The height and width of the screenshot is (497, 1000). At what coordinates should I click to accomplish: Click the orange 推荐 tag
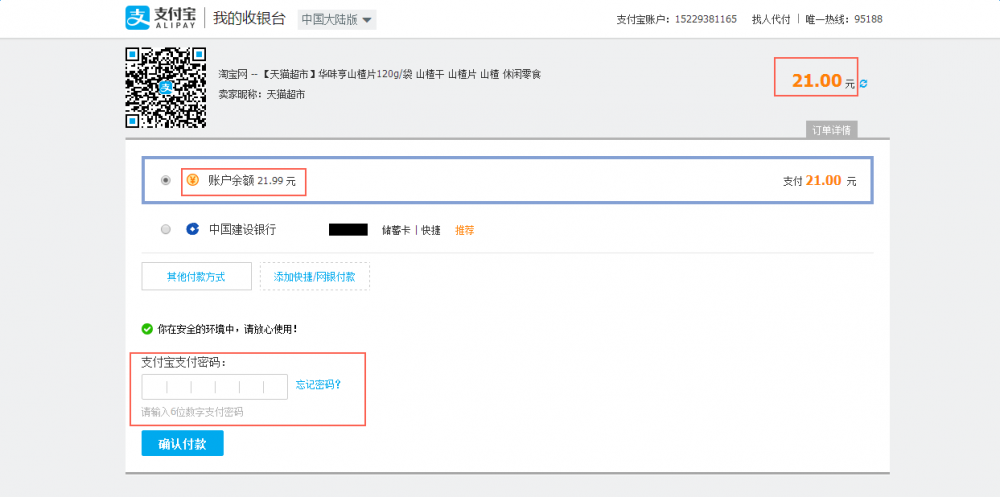[464, 230]
